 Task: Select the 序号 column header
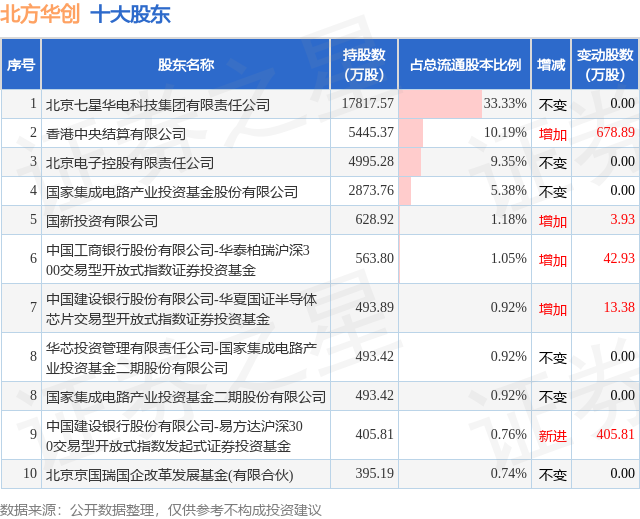point(21,64)
